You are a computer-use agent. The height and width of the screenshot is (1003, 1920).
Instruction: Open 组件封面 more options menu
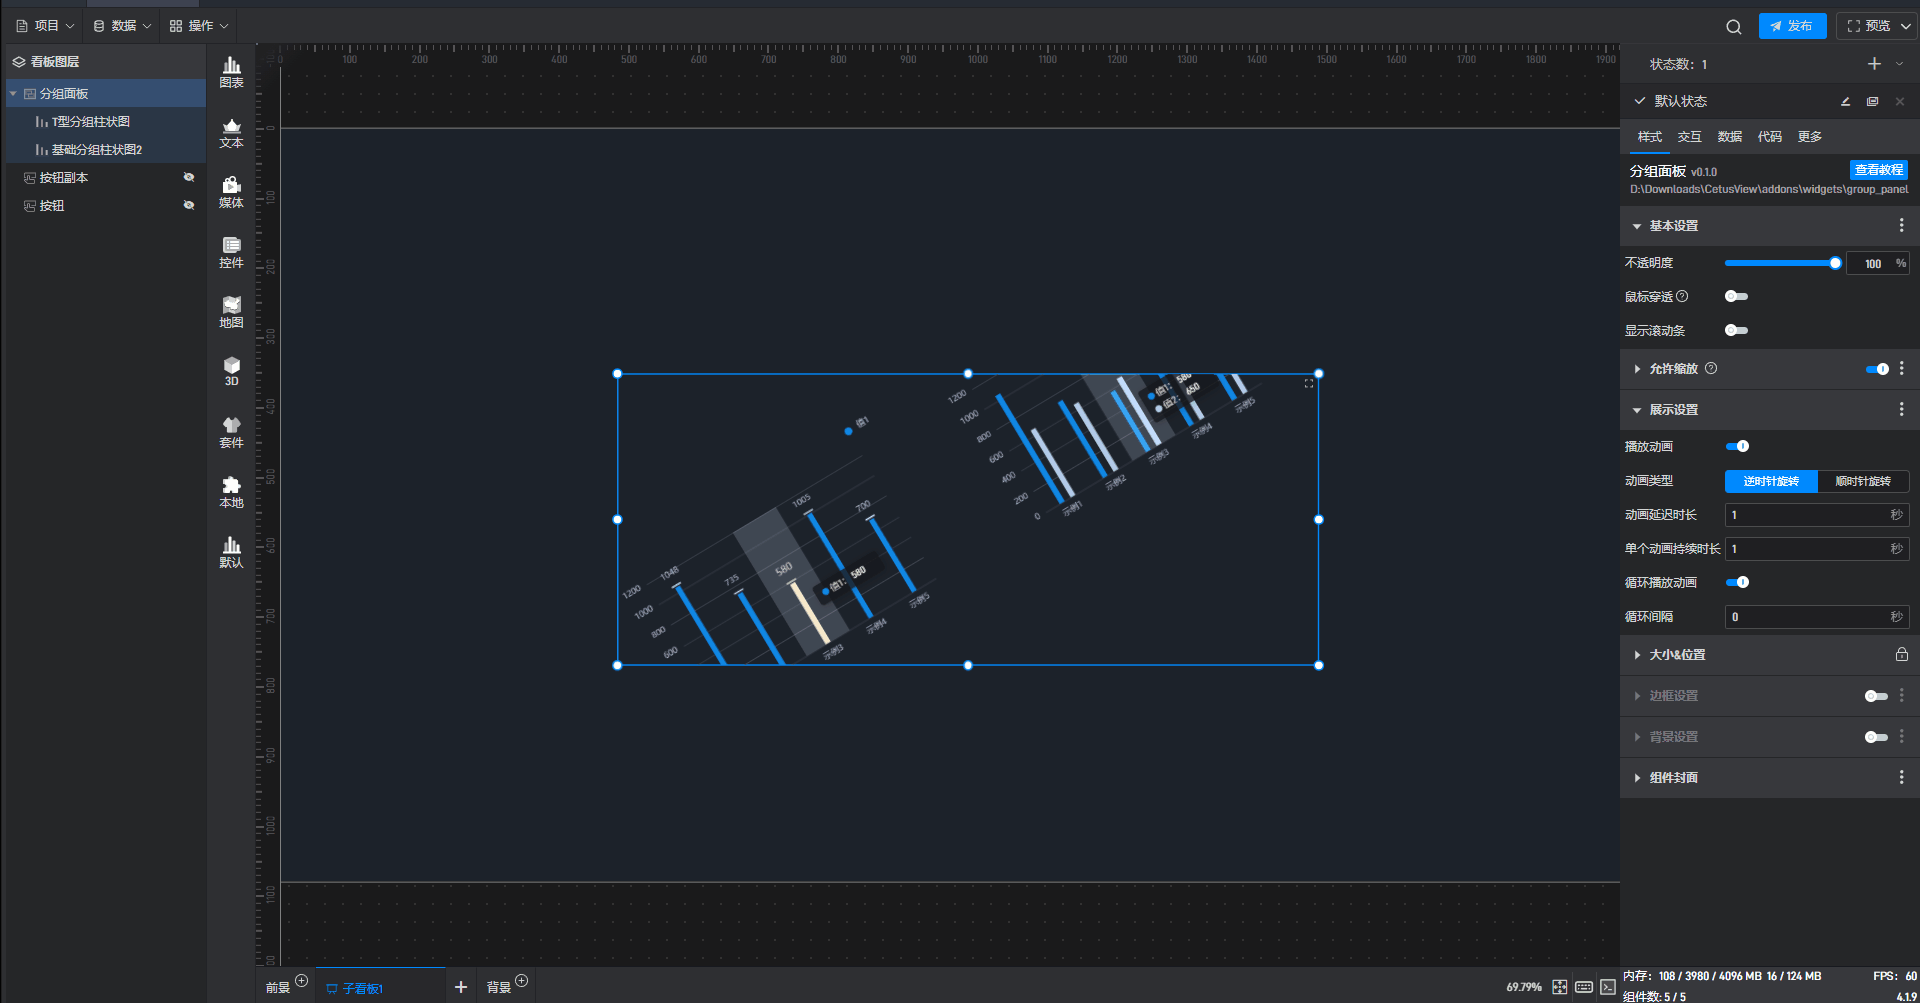click(x=1901, y=777)
